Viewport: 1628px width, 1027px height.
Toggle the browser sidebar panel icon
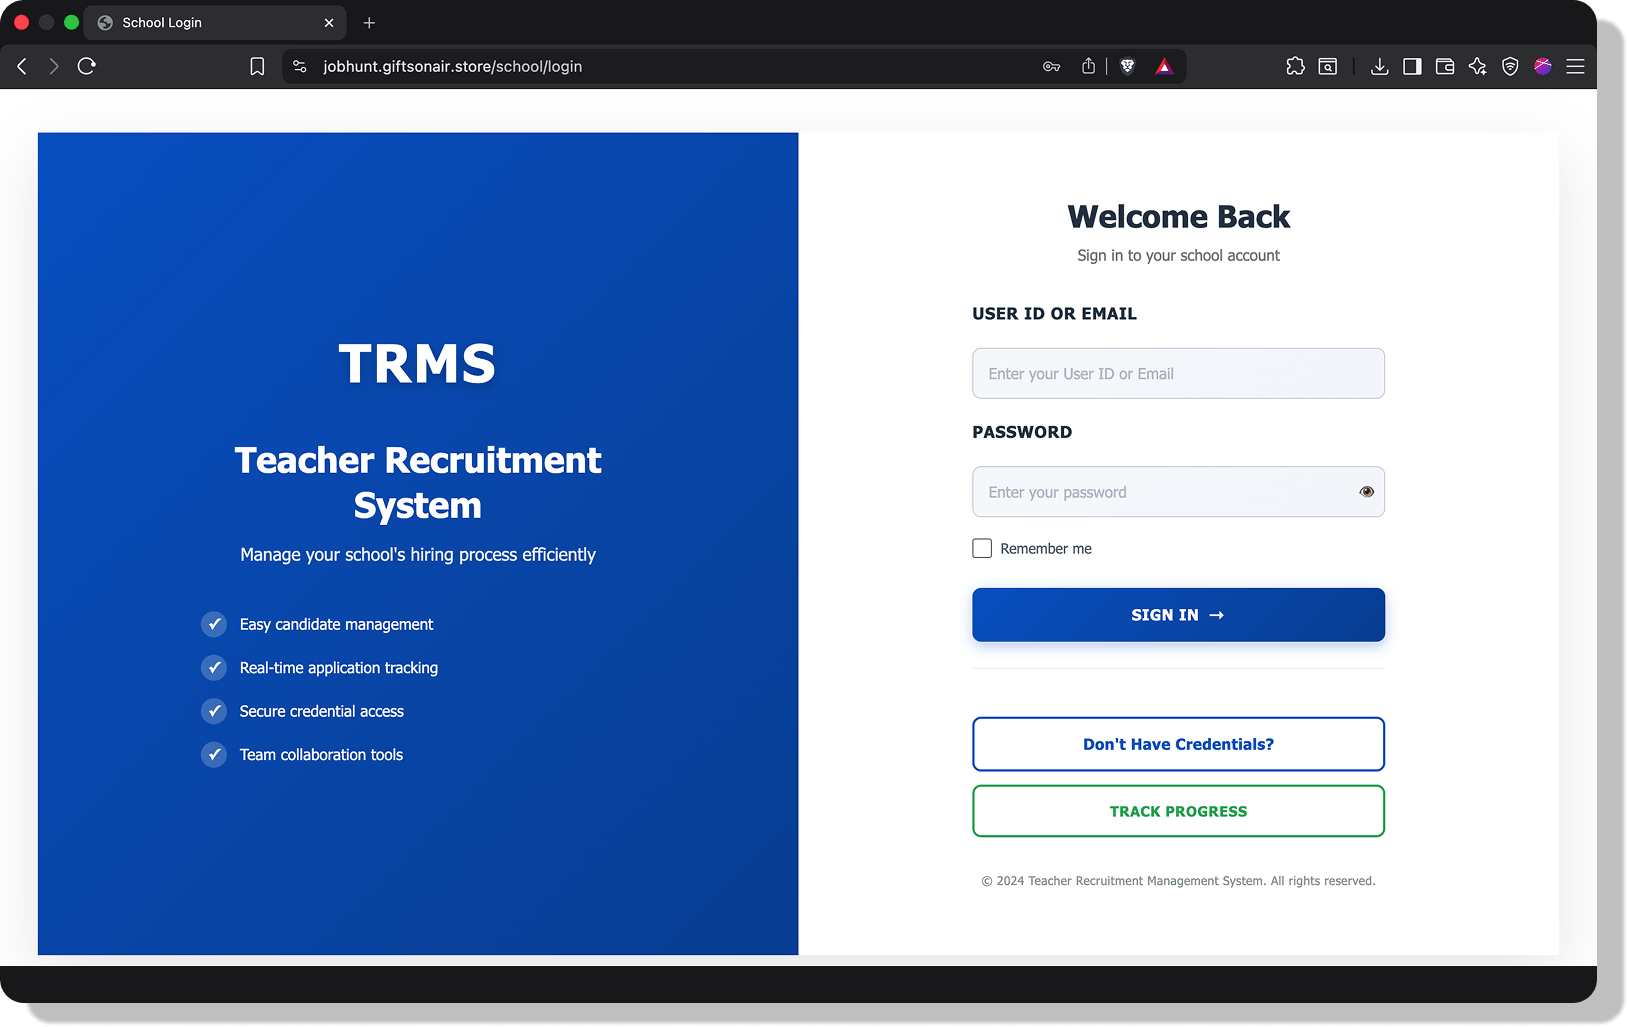pyautogui.click(x=1412, y=66)
